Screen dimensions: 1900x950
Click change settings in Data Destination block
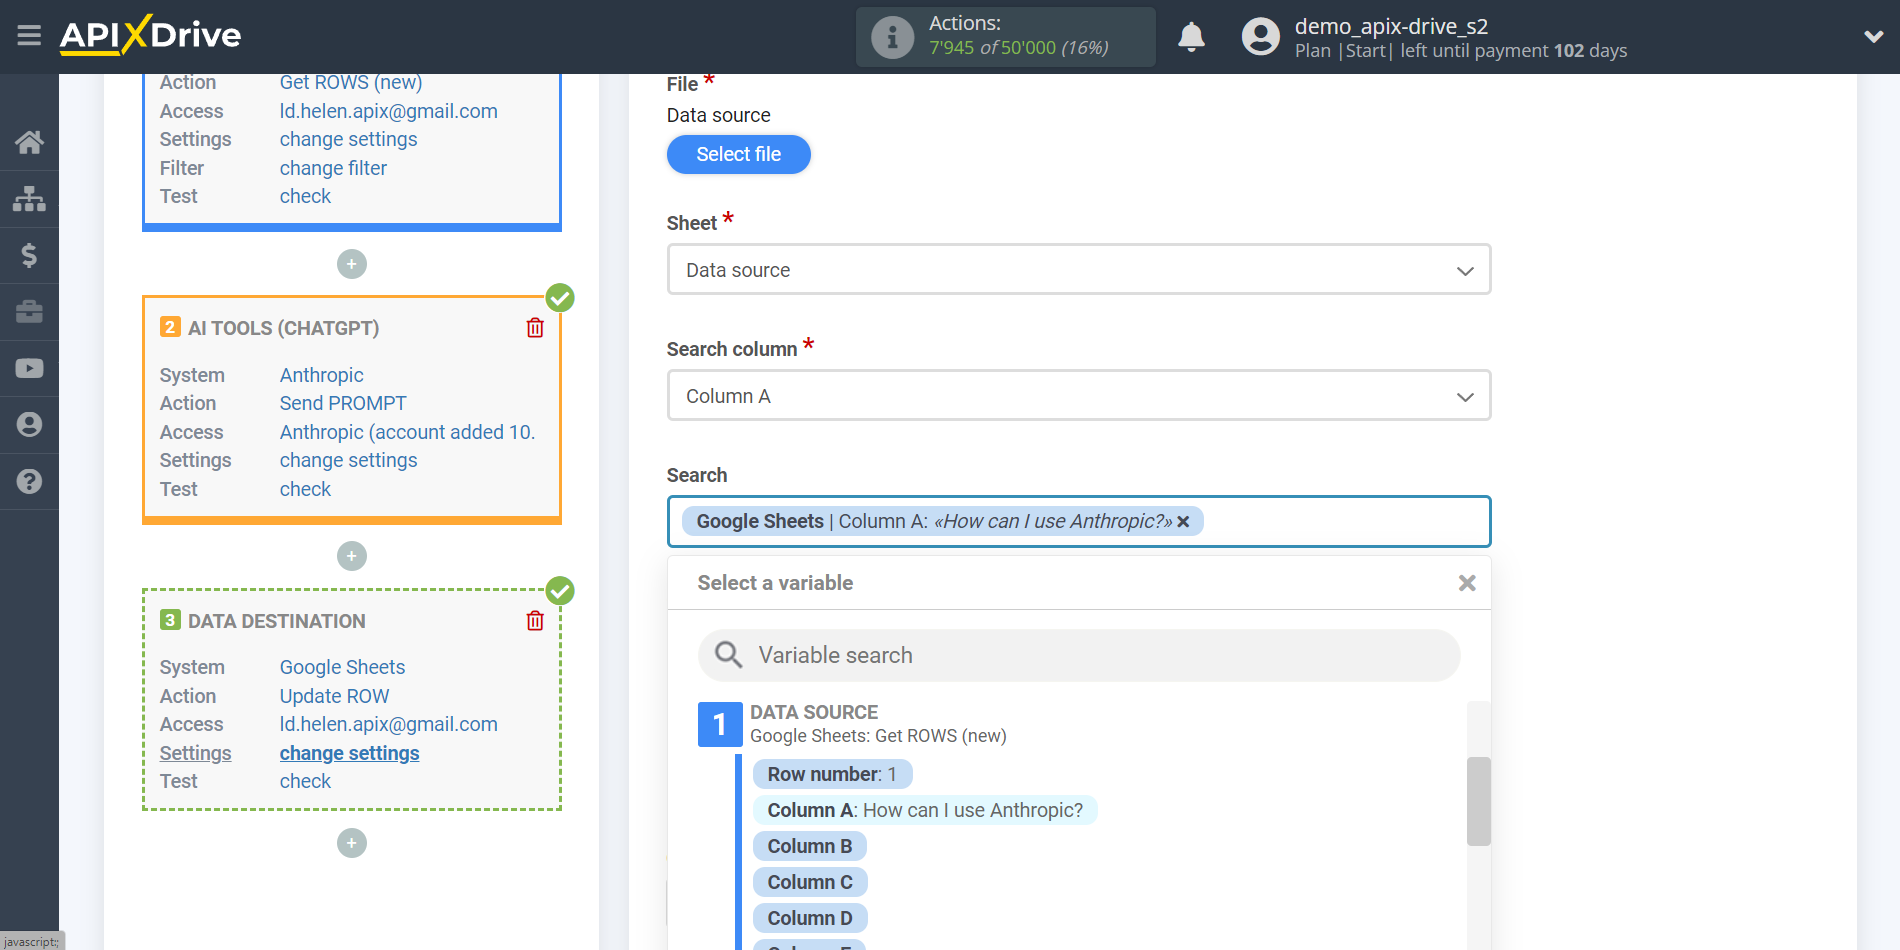(x=349, y=753)
